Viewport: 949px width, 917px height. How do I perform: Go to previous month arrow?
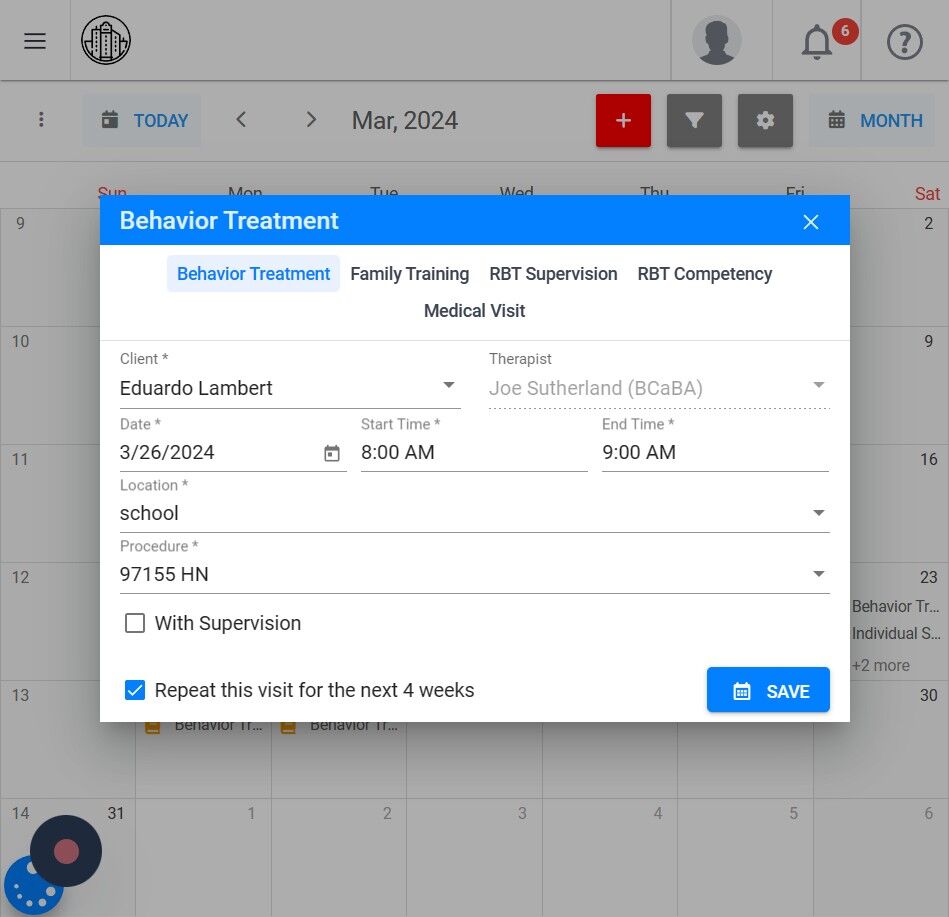pos(241,119)
